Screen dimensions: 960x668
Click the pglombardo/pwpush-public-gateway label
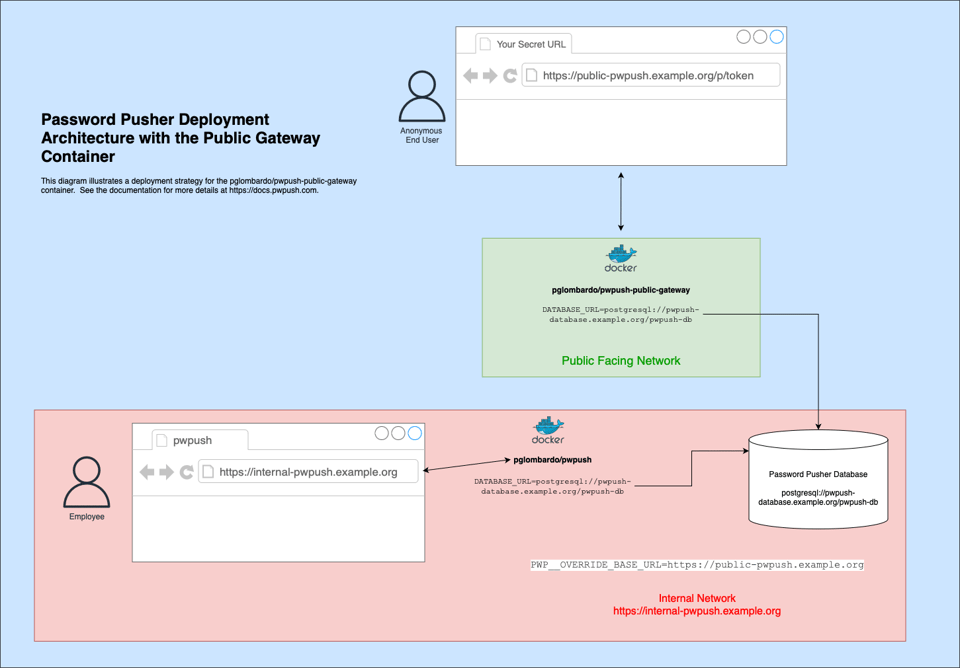(x=620, y=290)
